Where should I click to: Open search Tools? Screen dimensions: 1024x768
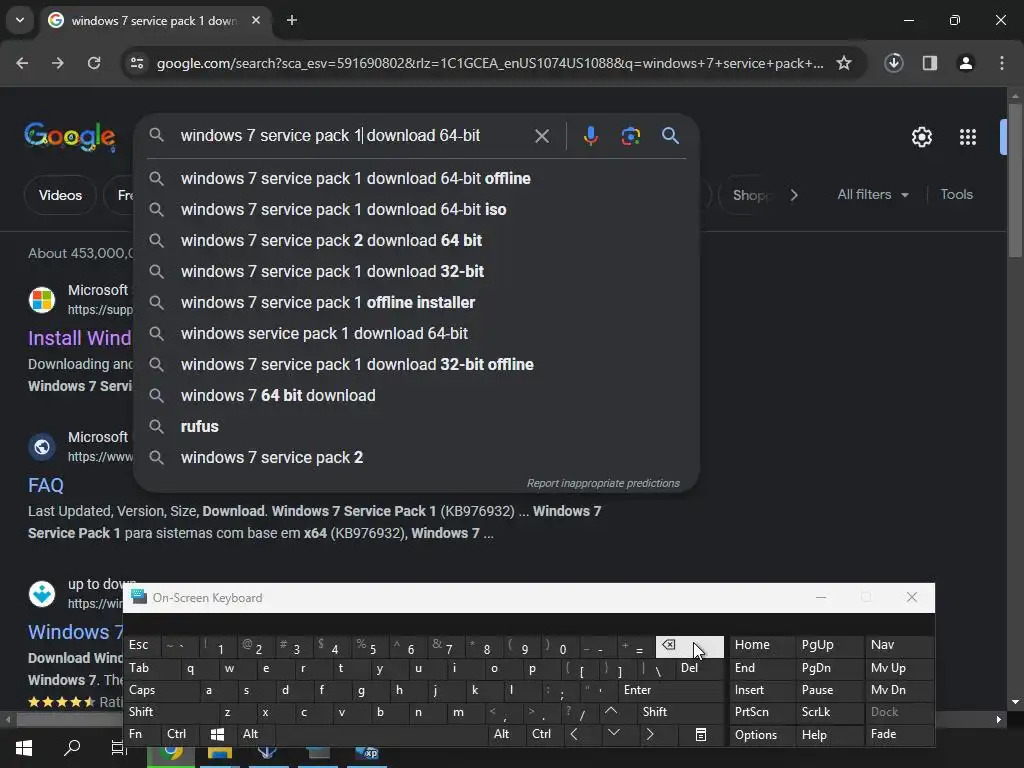click(956, 195)
